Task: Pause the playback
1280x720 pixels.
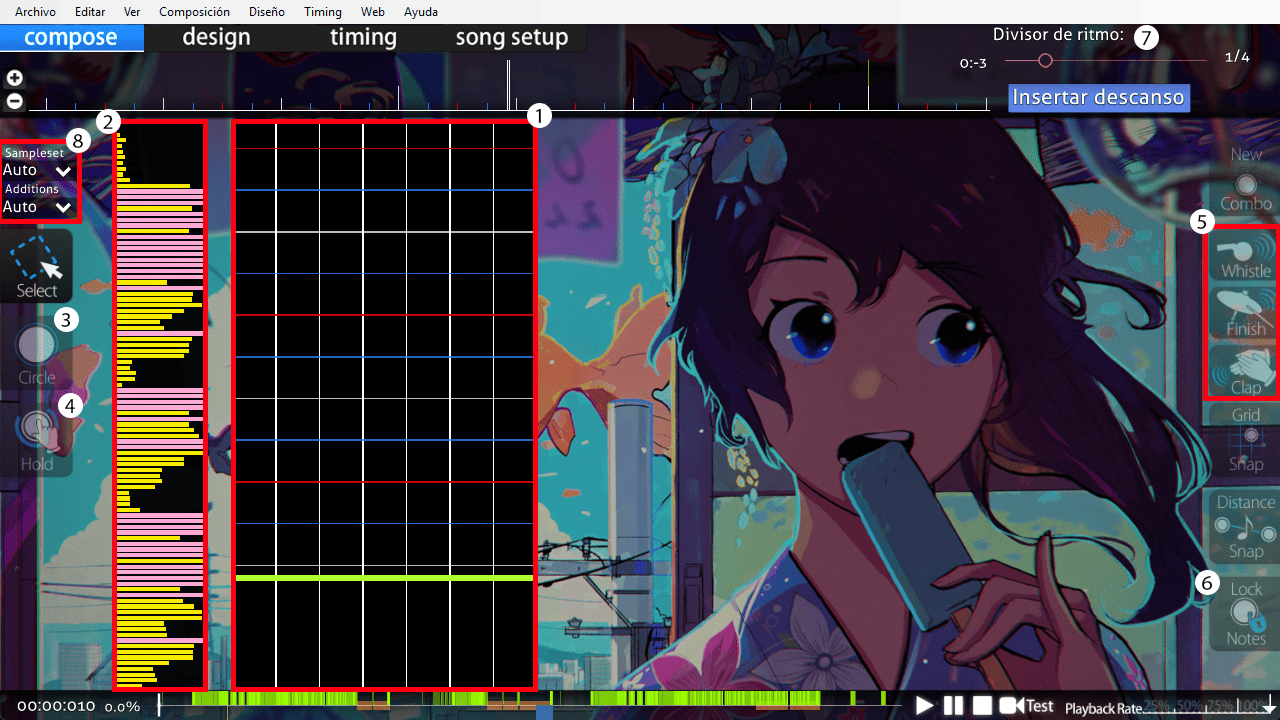Action: click(954, 706)
